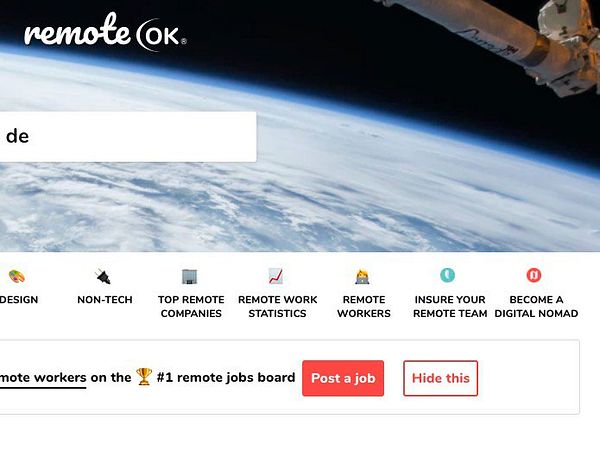
Task: Focus the search field containing "de"
Action: click(128, 137)
